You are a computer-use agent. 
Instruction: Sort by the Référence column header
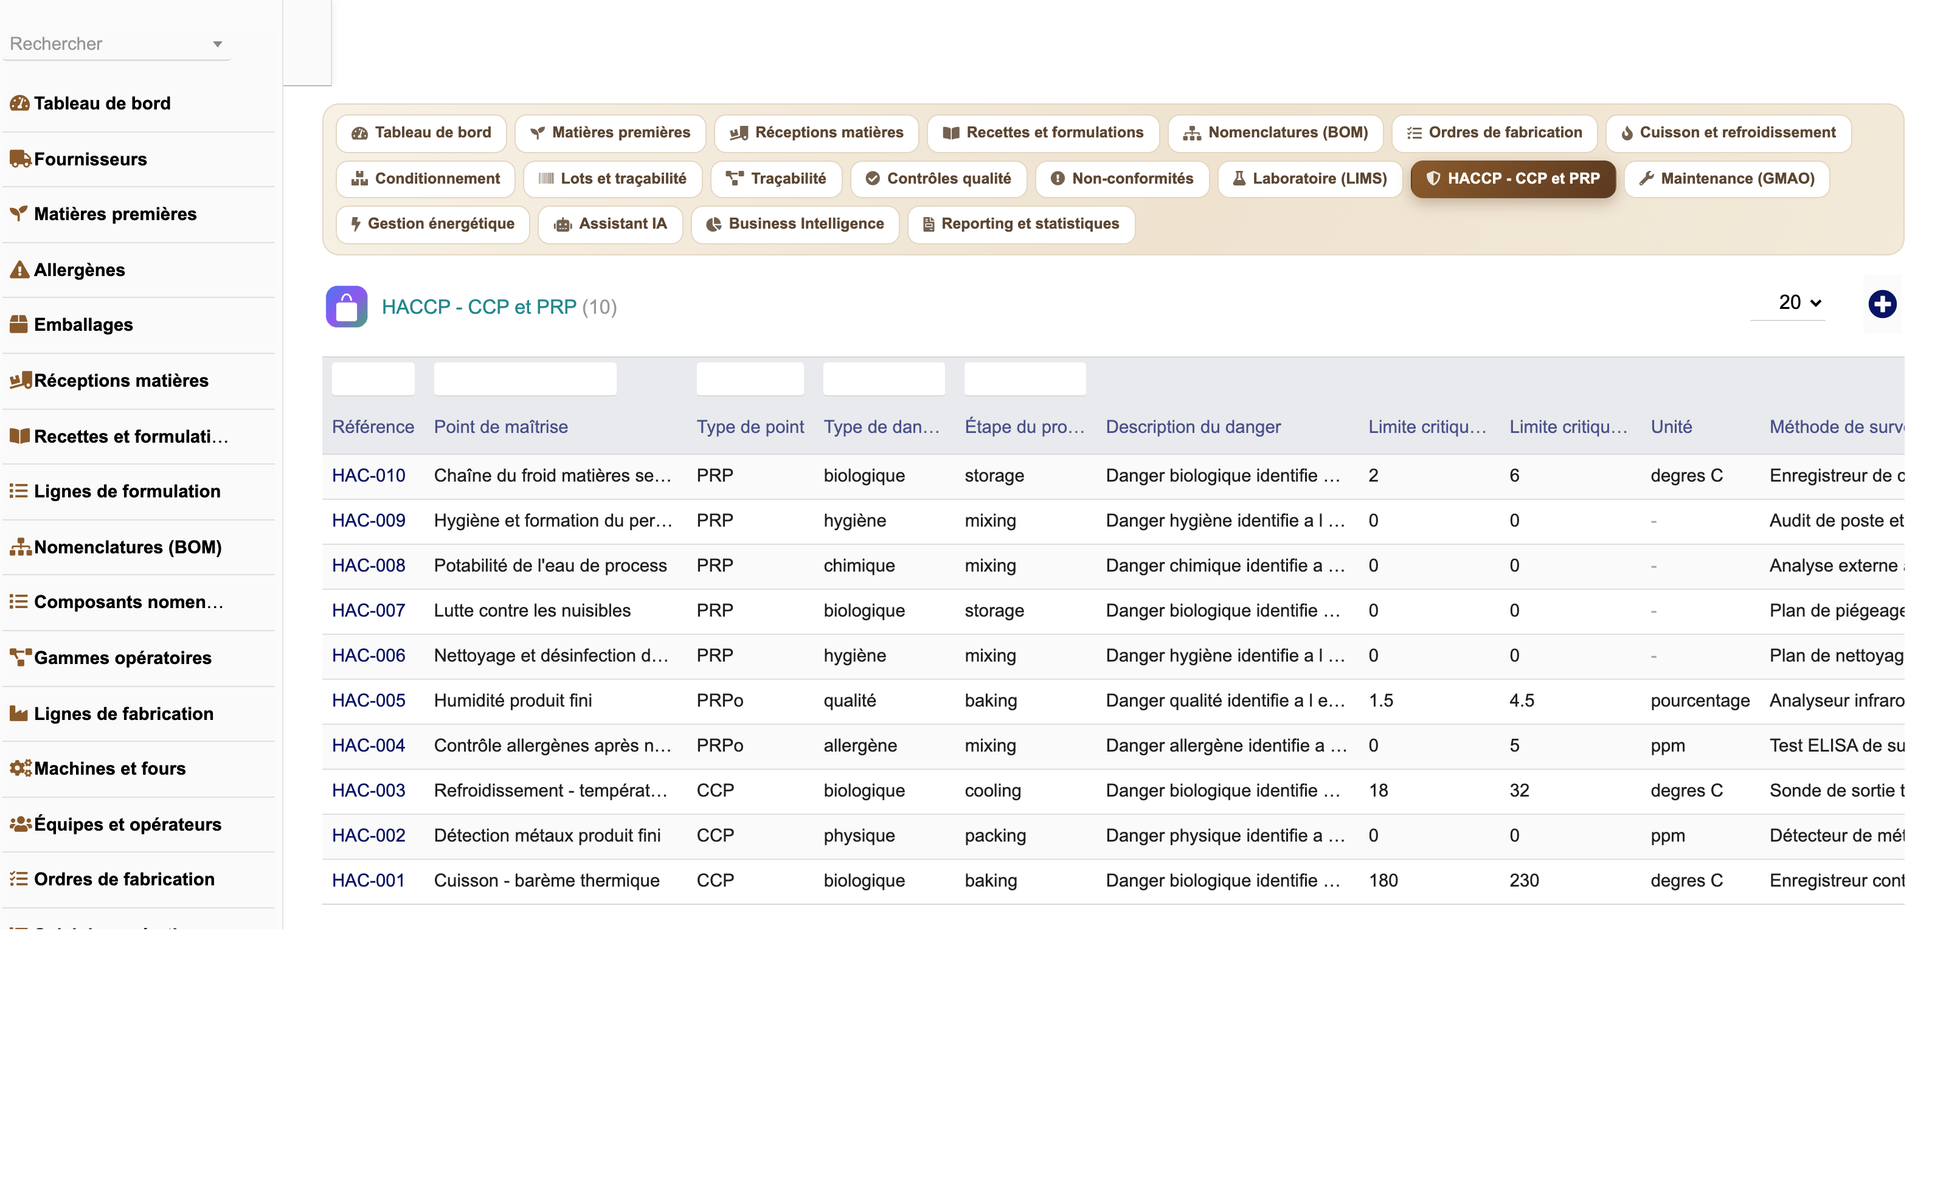click(373, 427)
